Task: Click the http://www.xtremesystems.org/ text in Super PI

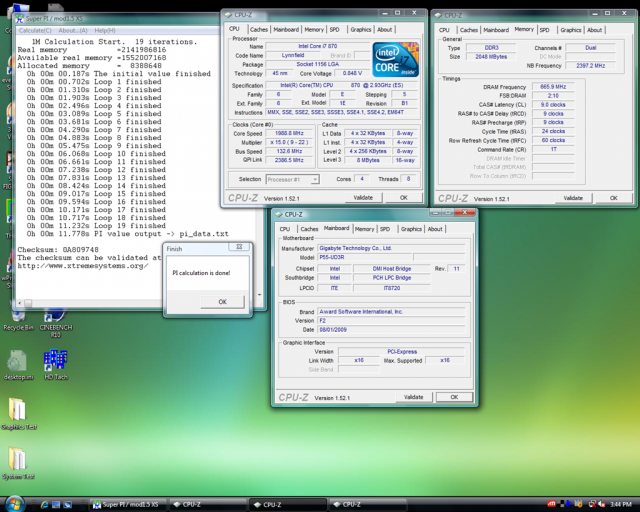Action: point(82,266)
